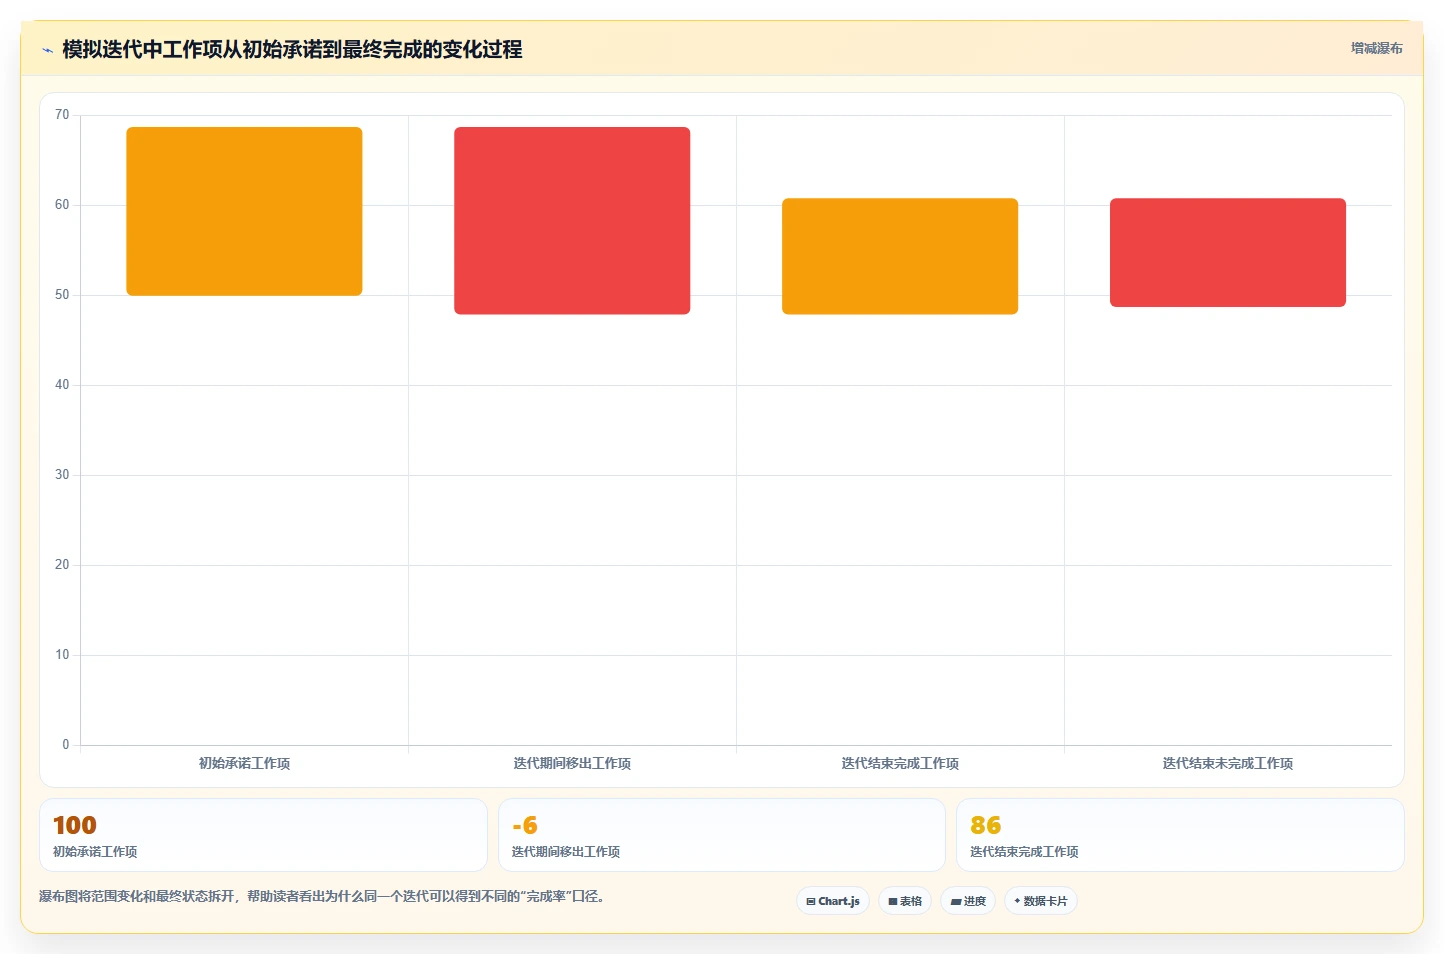This screenshot has height=954, width=1444.
Task: Click the x-axis label 迭代期间移出工作项
Action: pos(572,763)
